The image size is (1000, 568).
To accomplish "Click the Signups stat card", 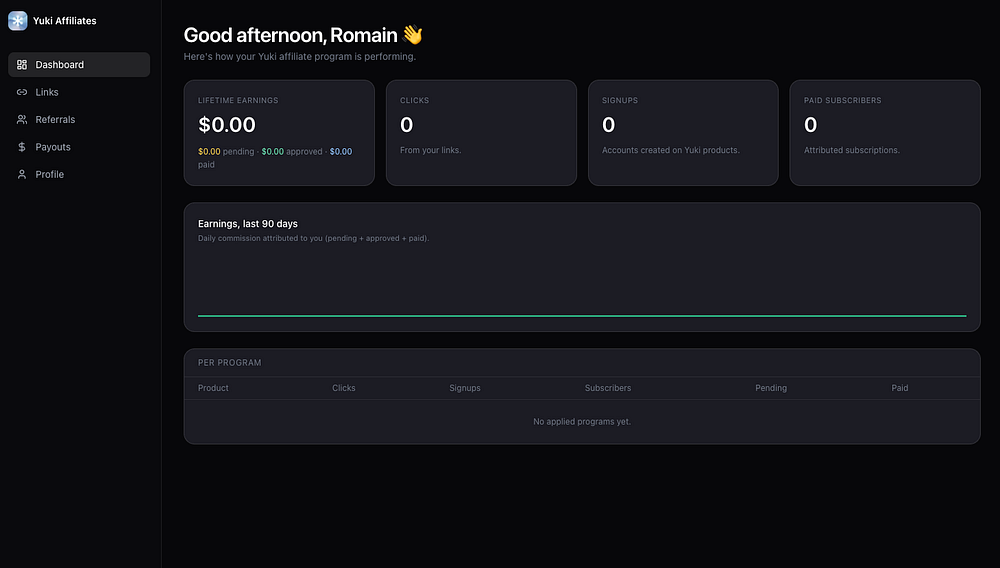I will point(683,133).
